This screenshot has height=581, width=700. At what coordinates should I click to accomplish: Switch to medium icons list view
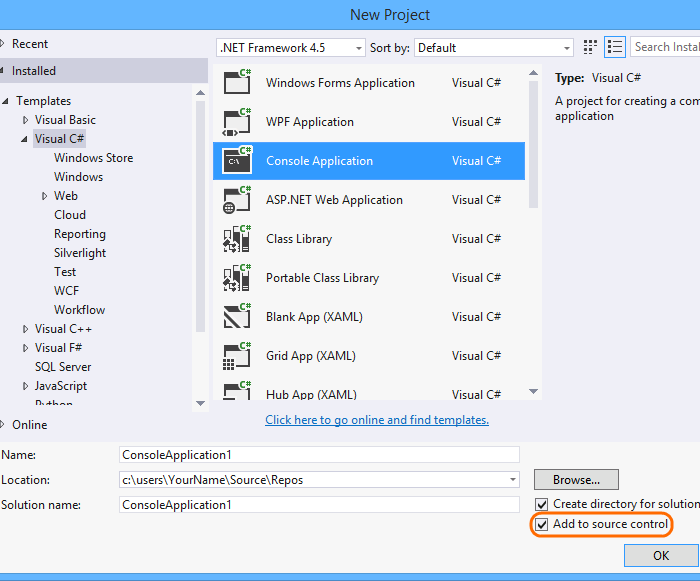click(615, 47)
